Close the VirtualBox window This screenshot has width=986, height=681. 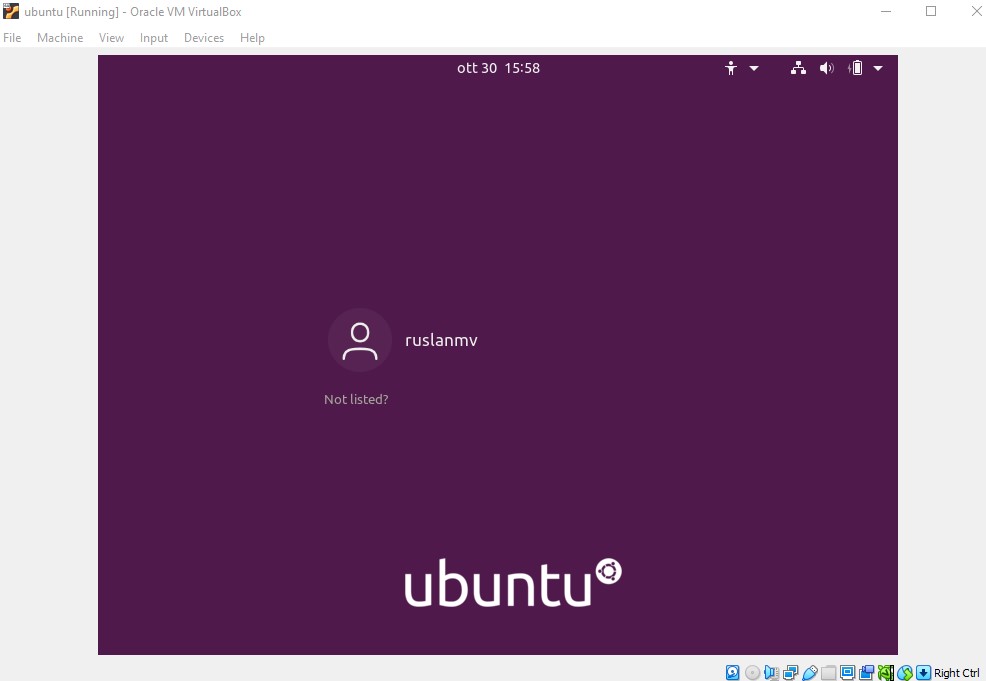click(x=977, y=11)
